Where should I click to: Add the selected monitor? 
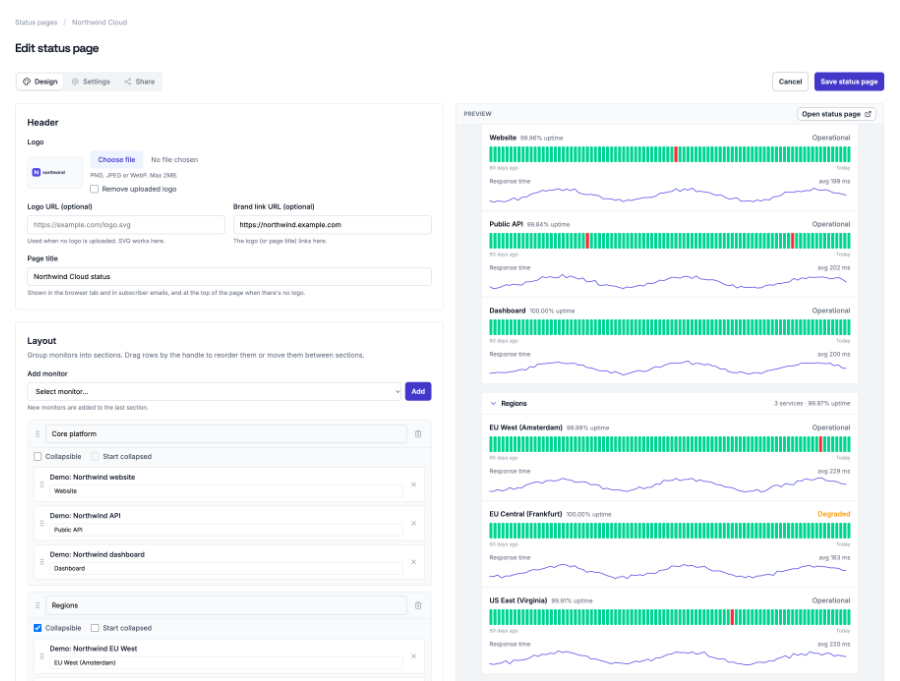[418, 391]
